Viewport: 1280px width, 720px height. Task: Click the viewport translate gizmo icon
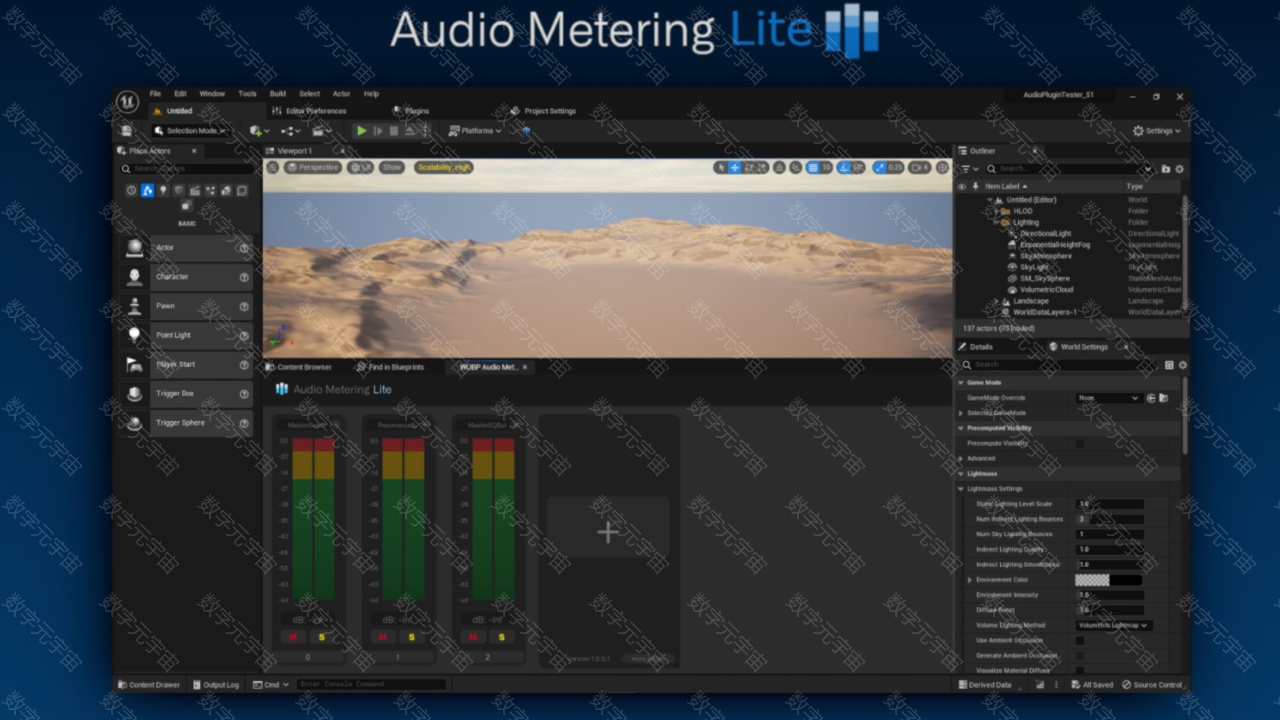tap(735, 167)
